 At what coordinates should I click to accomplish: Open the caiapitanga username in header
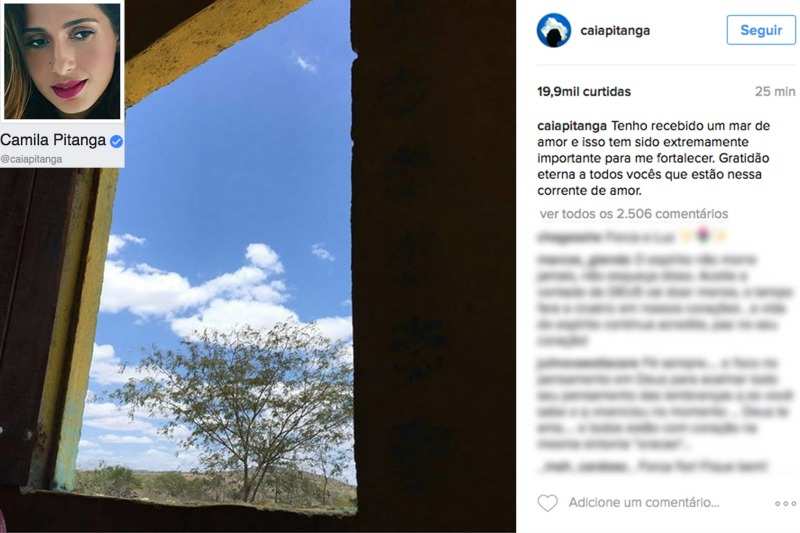click(x=615, y=31)
